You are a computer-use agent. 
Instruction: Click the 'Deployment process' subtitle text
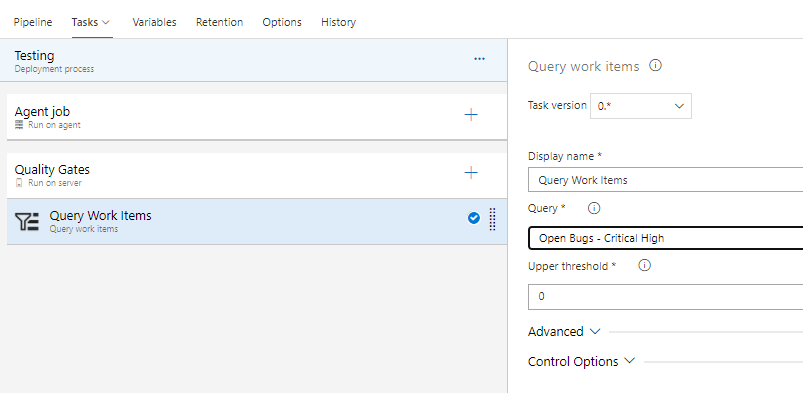click(54, 69)
